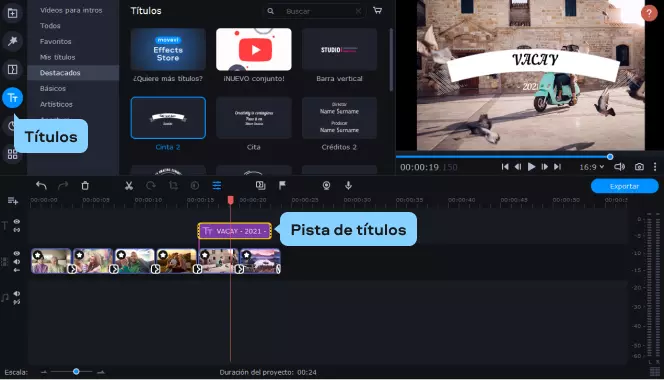Image resolution: width=664 pixels, height=380 pixels.
Task: Open the clip properties sliders icon
Action: point(217,186)
